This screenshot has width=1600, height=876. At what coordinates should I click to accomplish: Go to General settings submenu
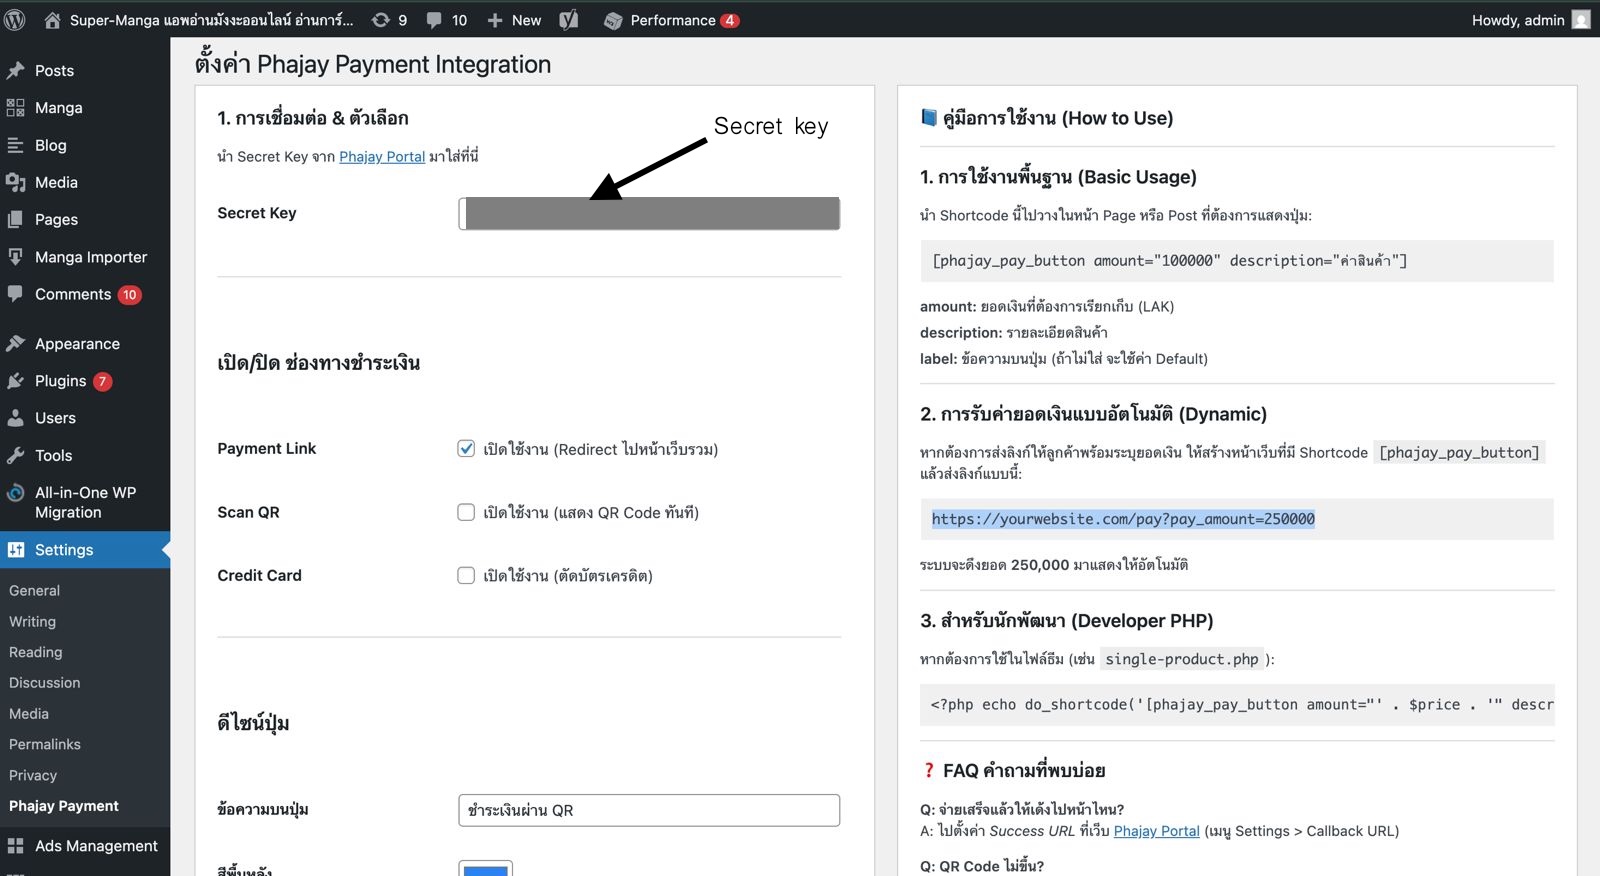[34, 591]
